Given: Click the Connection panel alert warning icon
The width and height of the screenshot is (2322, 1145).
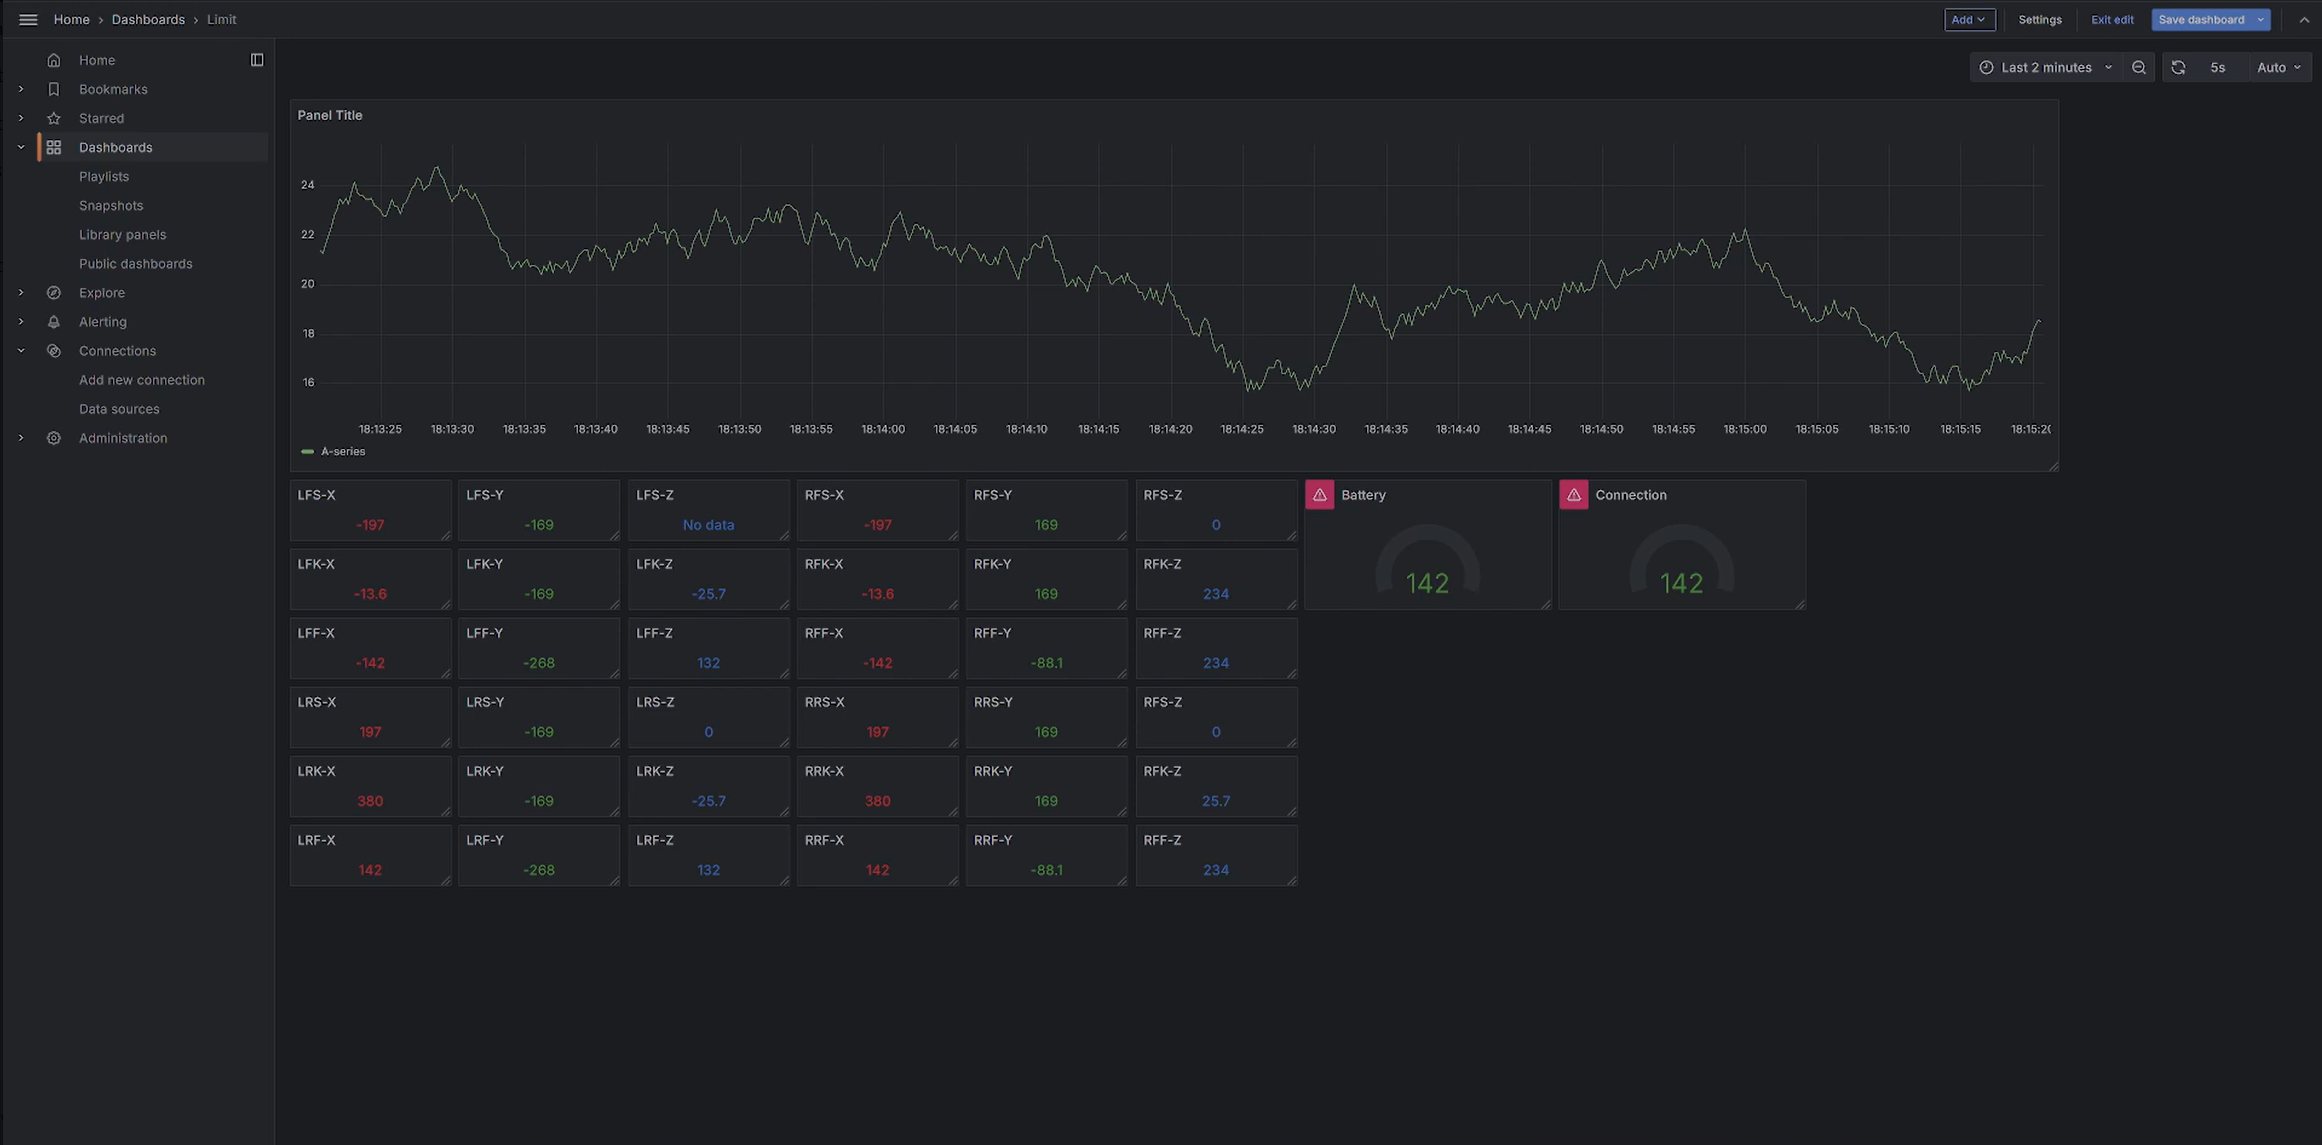Looking at the screenshot, I should click(x=1573, y=495).
